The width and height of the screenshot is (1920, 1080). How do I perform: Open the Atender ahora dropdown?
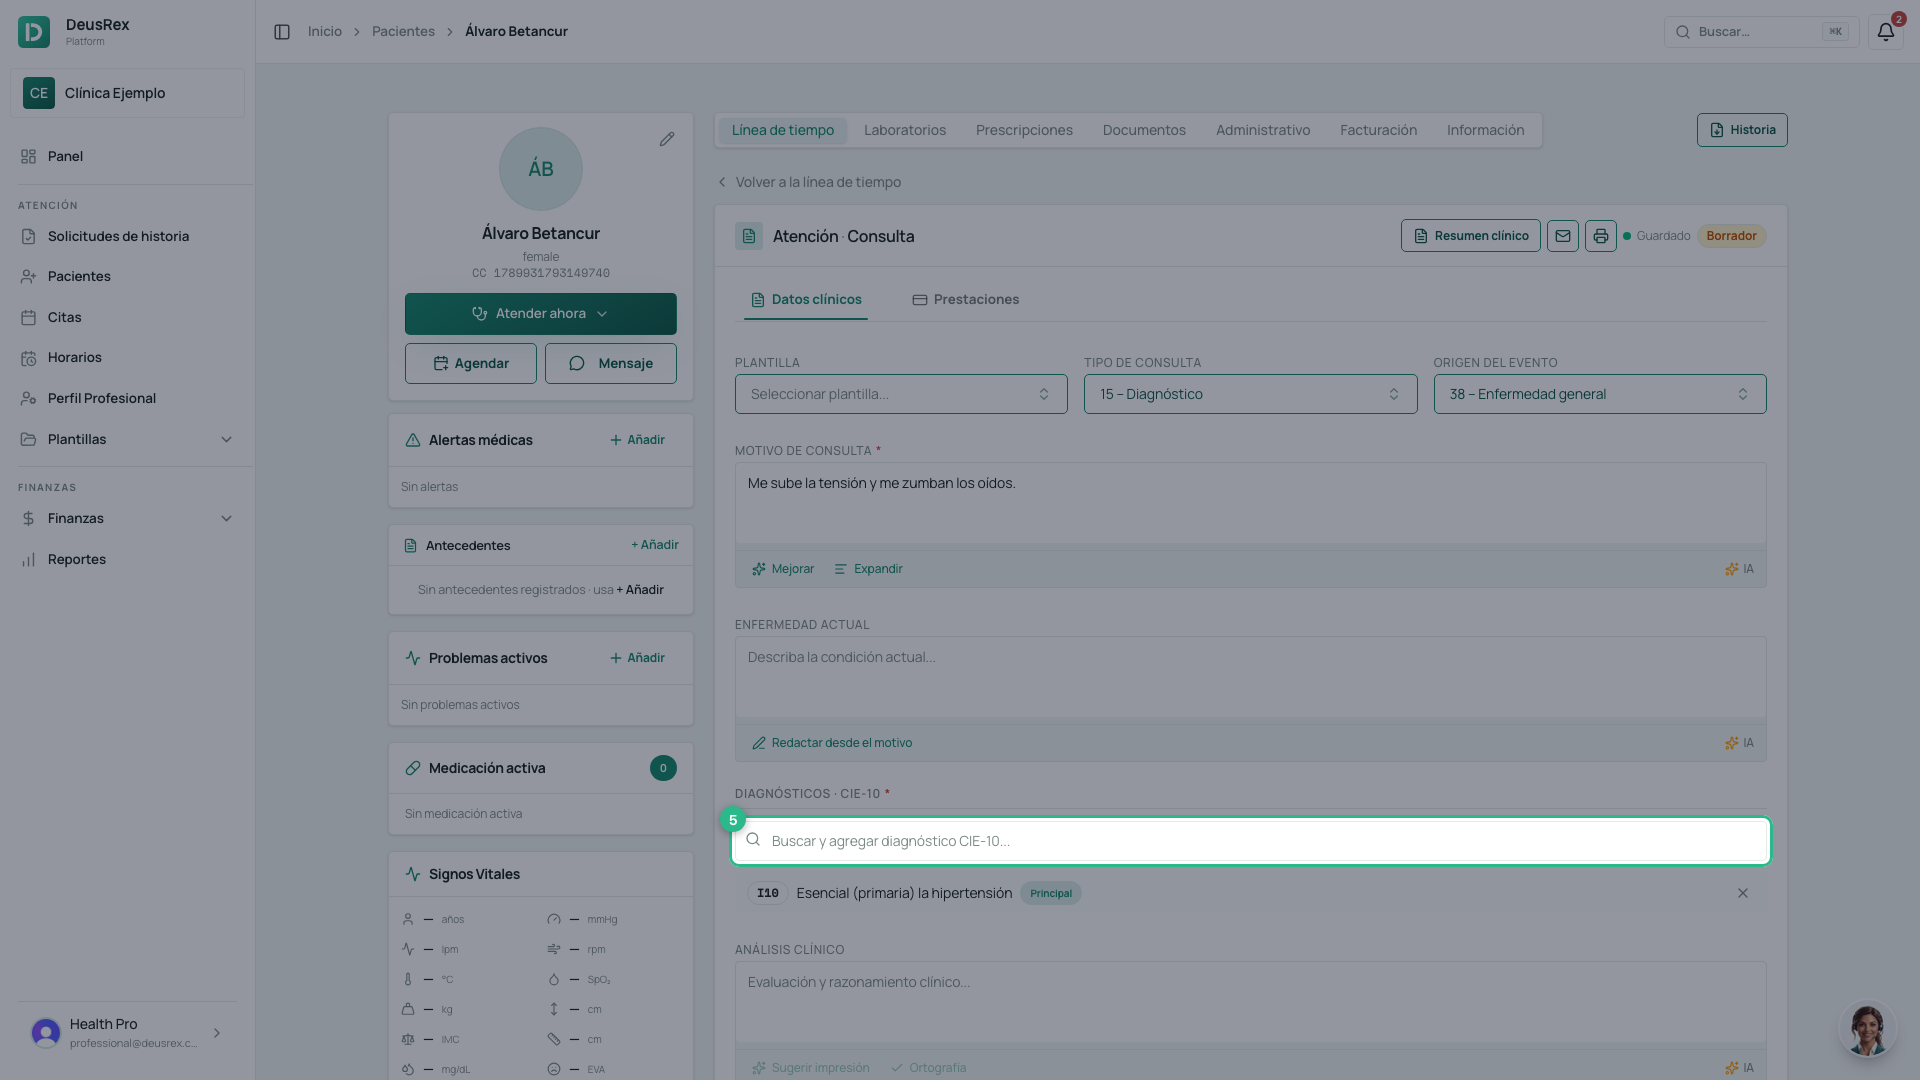[x=541, y=314]
